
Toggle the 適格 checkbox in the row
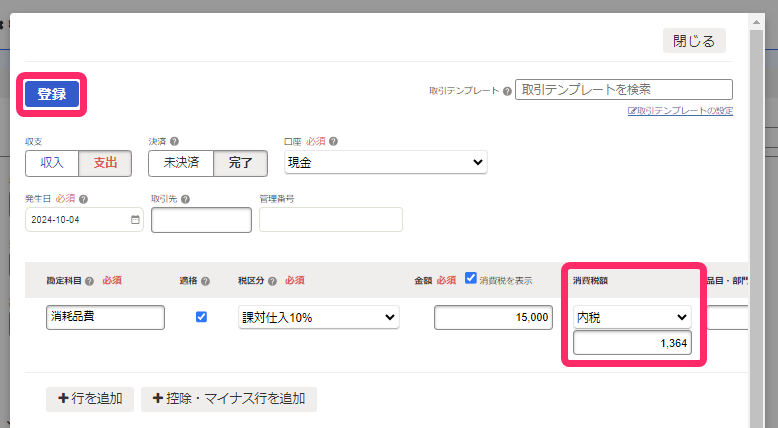[x=201, y=317]
